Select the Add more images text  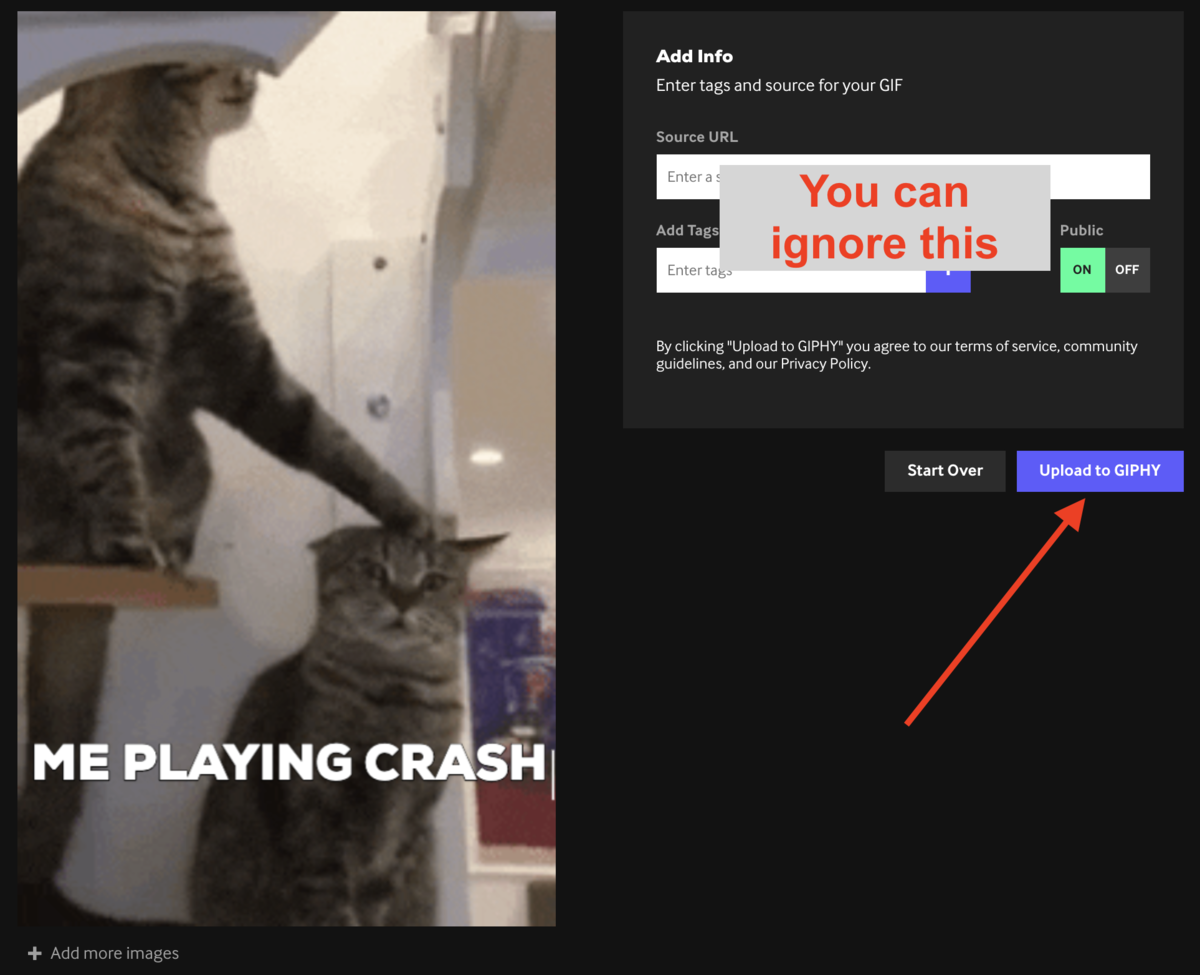point(114,953)
